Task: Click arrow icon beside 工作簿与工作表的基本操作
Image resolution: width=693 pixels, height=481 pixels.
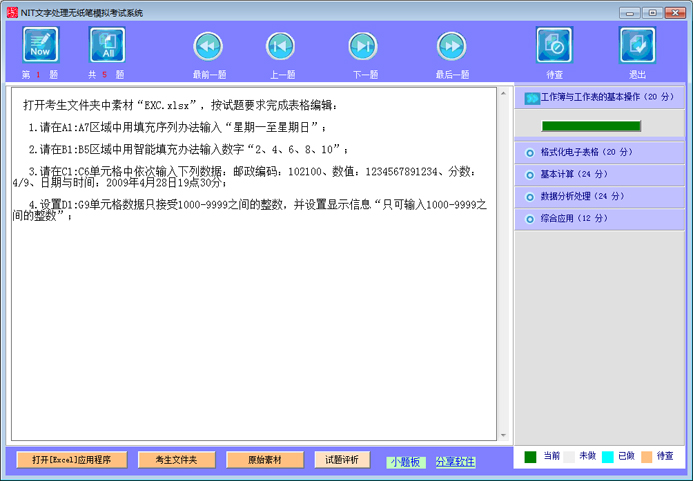Action: [x=532, y=98]
